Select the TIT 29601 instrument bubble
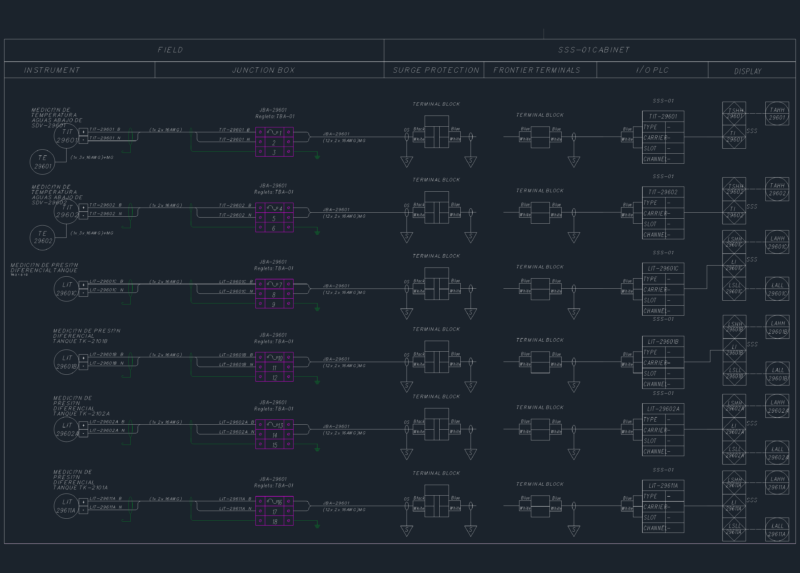Image resolution: width=800 pixels, height=573 pixels. [x=67, y=136]
